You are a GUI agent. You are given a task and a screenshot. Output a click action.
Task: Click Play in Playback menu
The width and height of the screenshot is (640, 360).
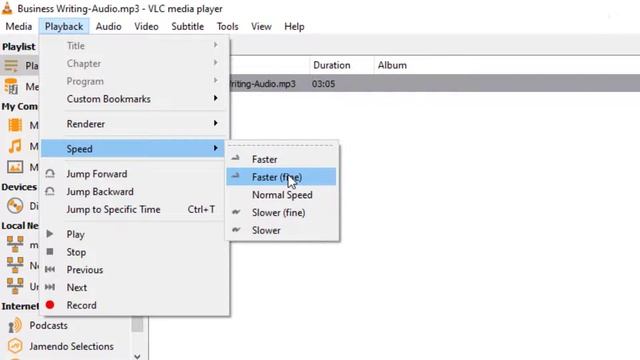(134, 234)
